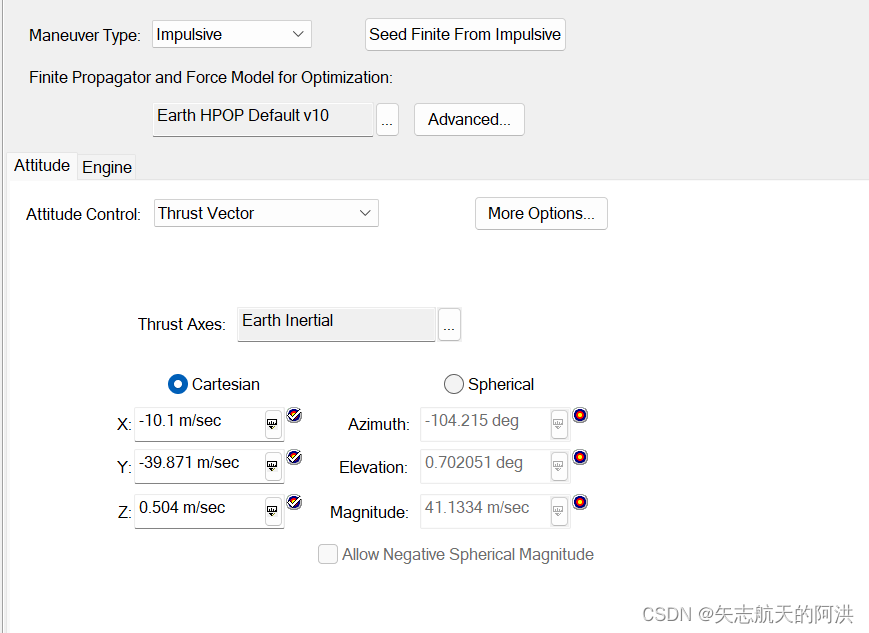
Task: Click the checked bullseye icon next to Y field
Action: pos(294,457)
